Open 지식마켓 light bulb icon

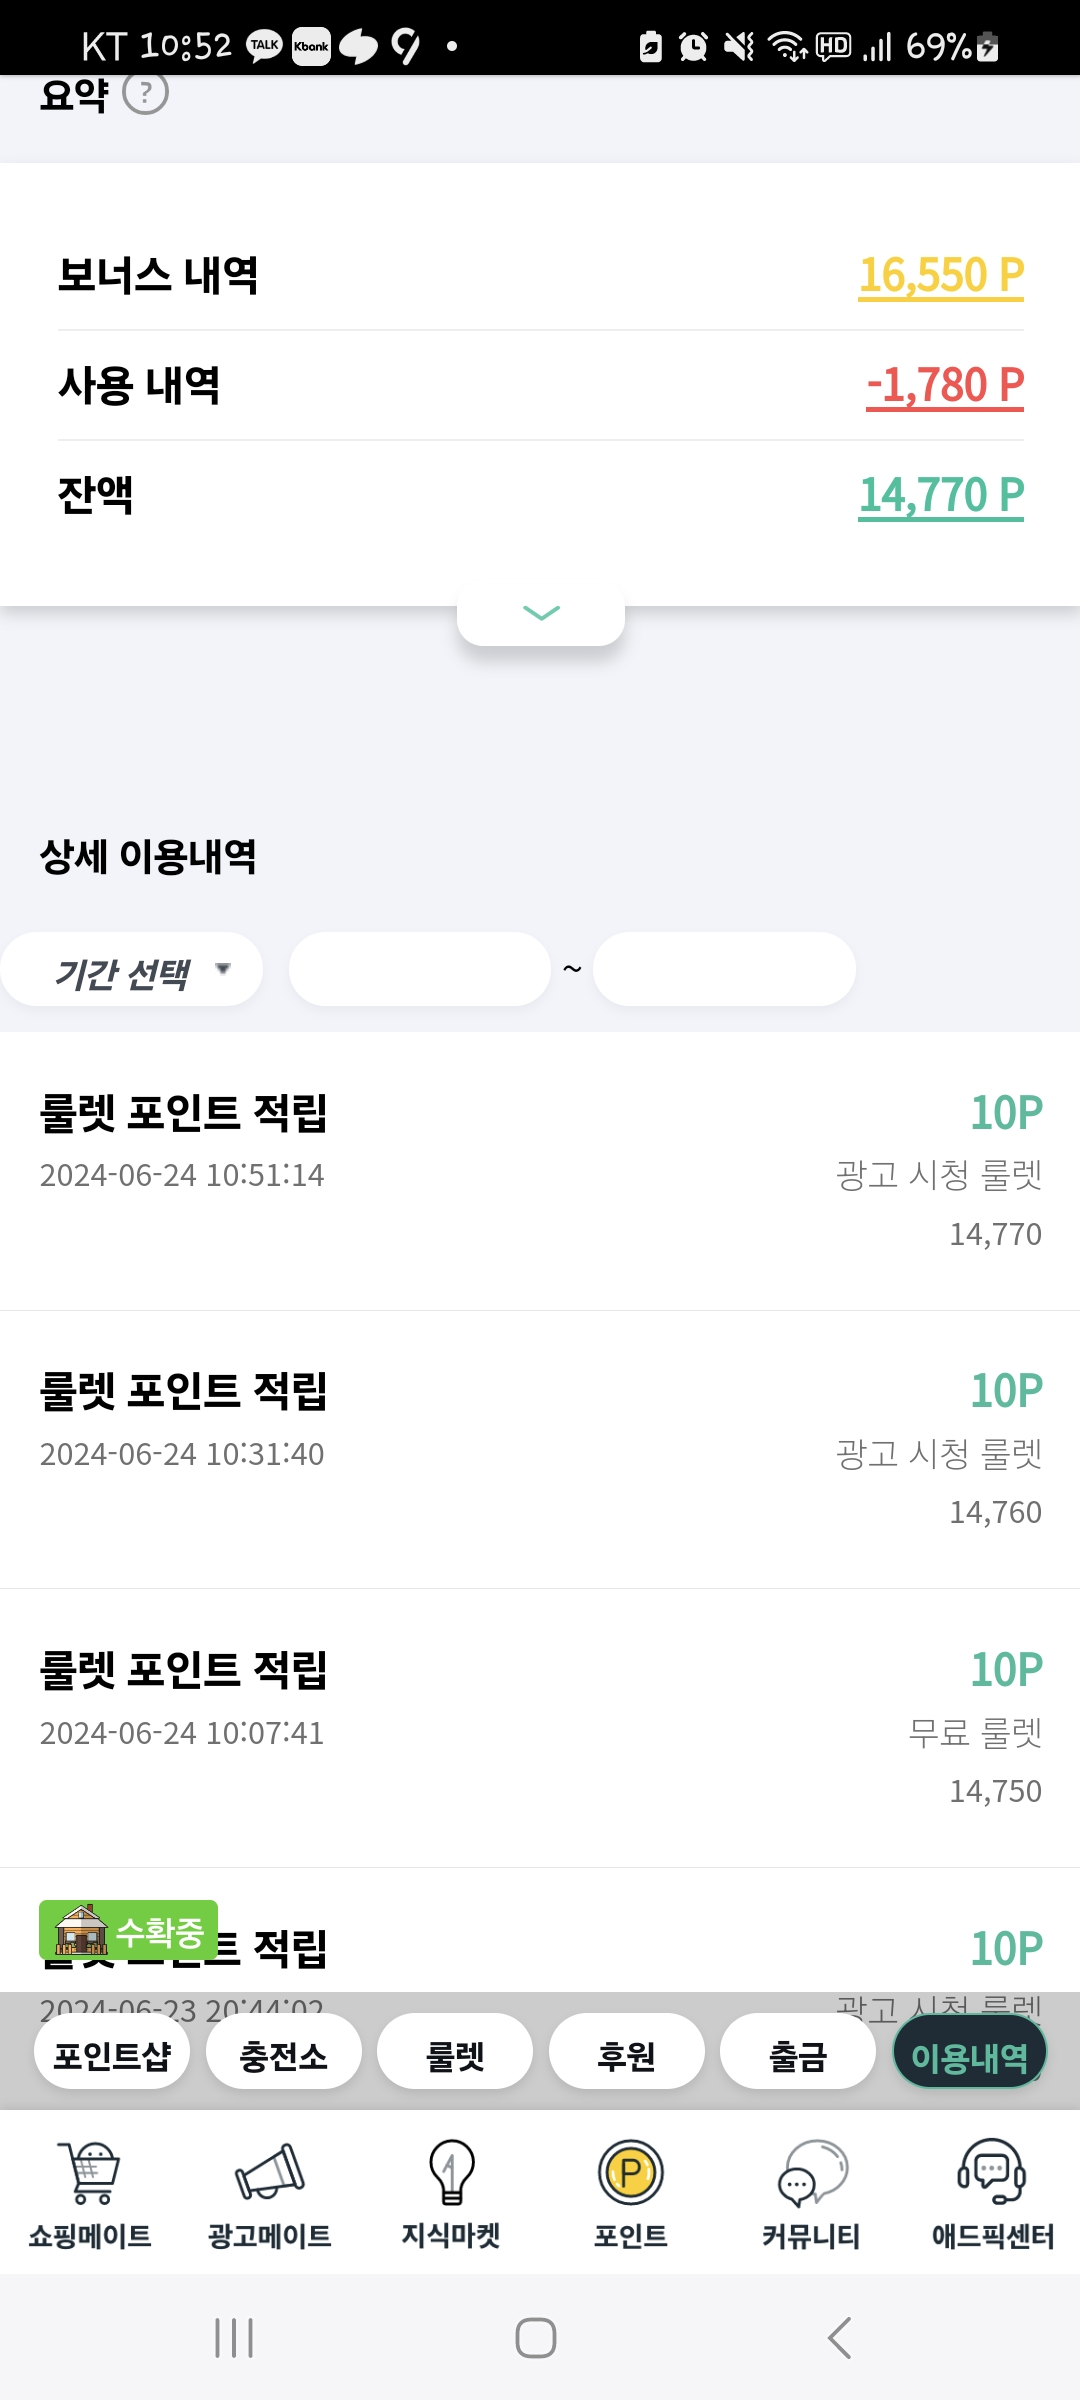451,2172
